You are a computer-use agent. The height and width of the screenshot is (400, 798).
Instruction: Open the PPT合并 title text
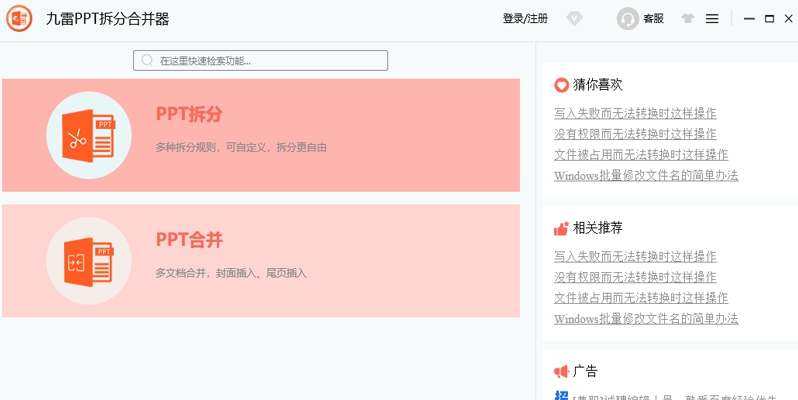[x=189, y=240]
